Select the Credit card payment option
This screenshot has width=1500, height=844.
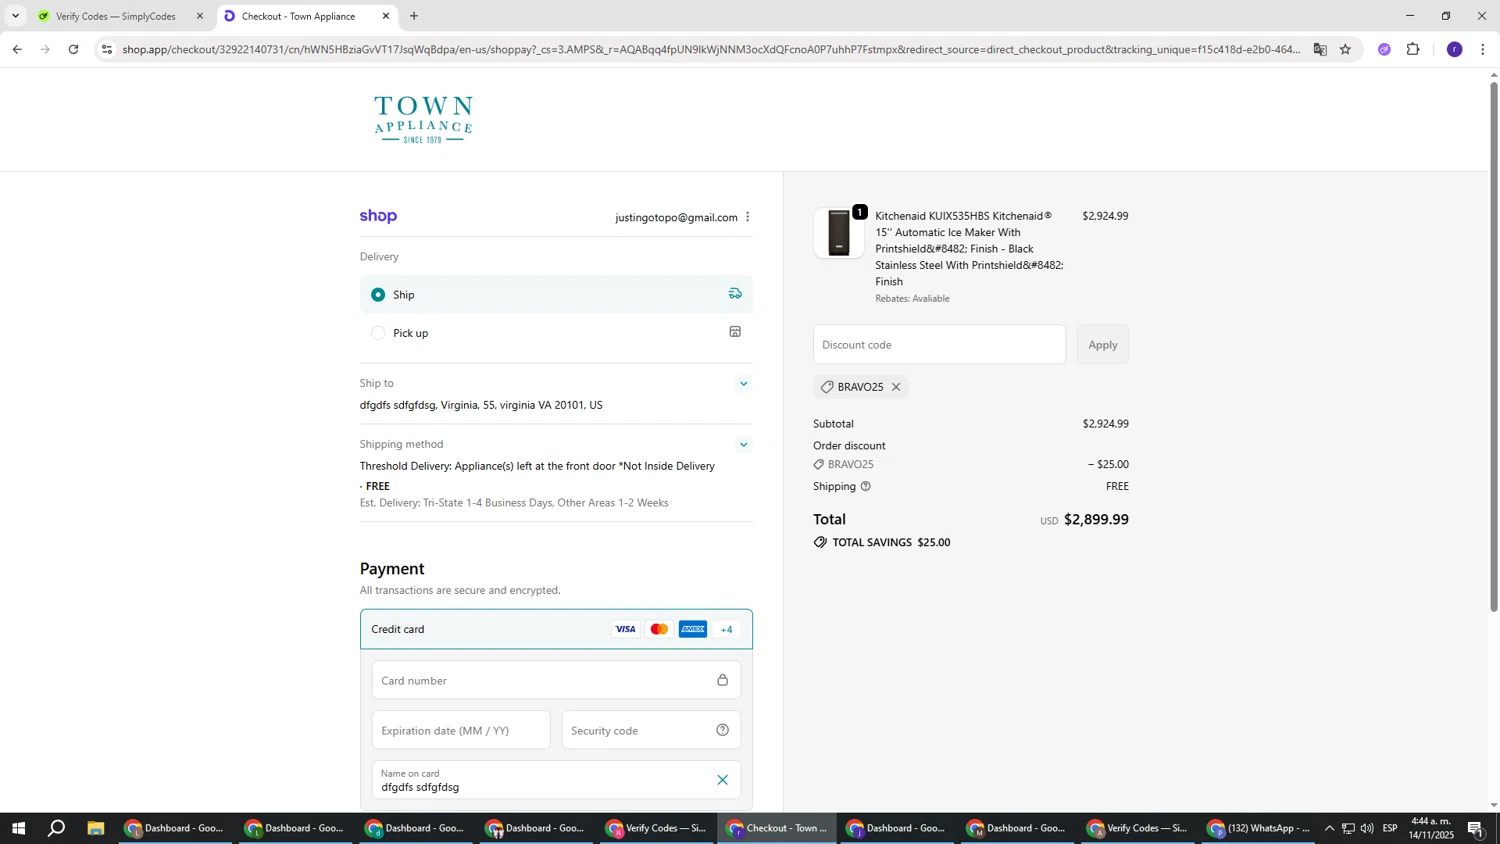[x=556, y=629]
